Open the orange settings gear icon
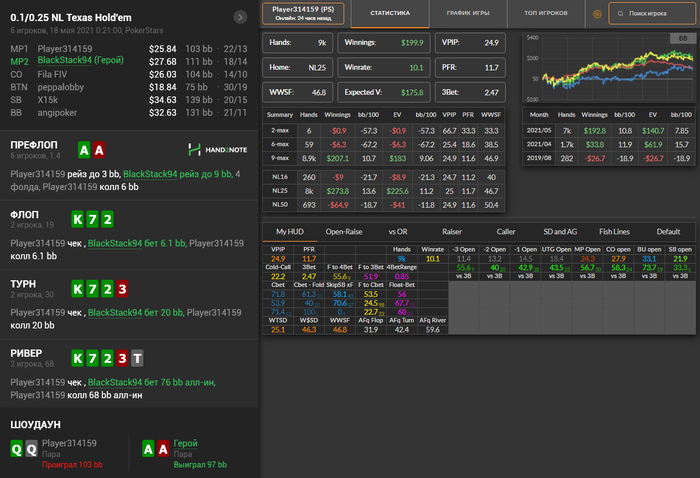 pyautogui.click(x=597, y=14)
